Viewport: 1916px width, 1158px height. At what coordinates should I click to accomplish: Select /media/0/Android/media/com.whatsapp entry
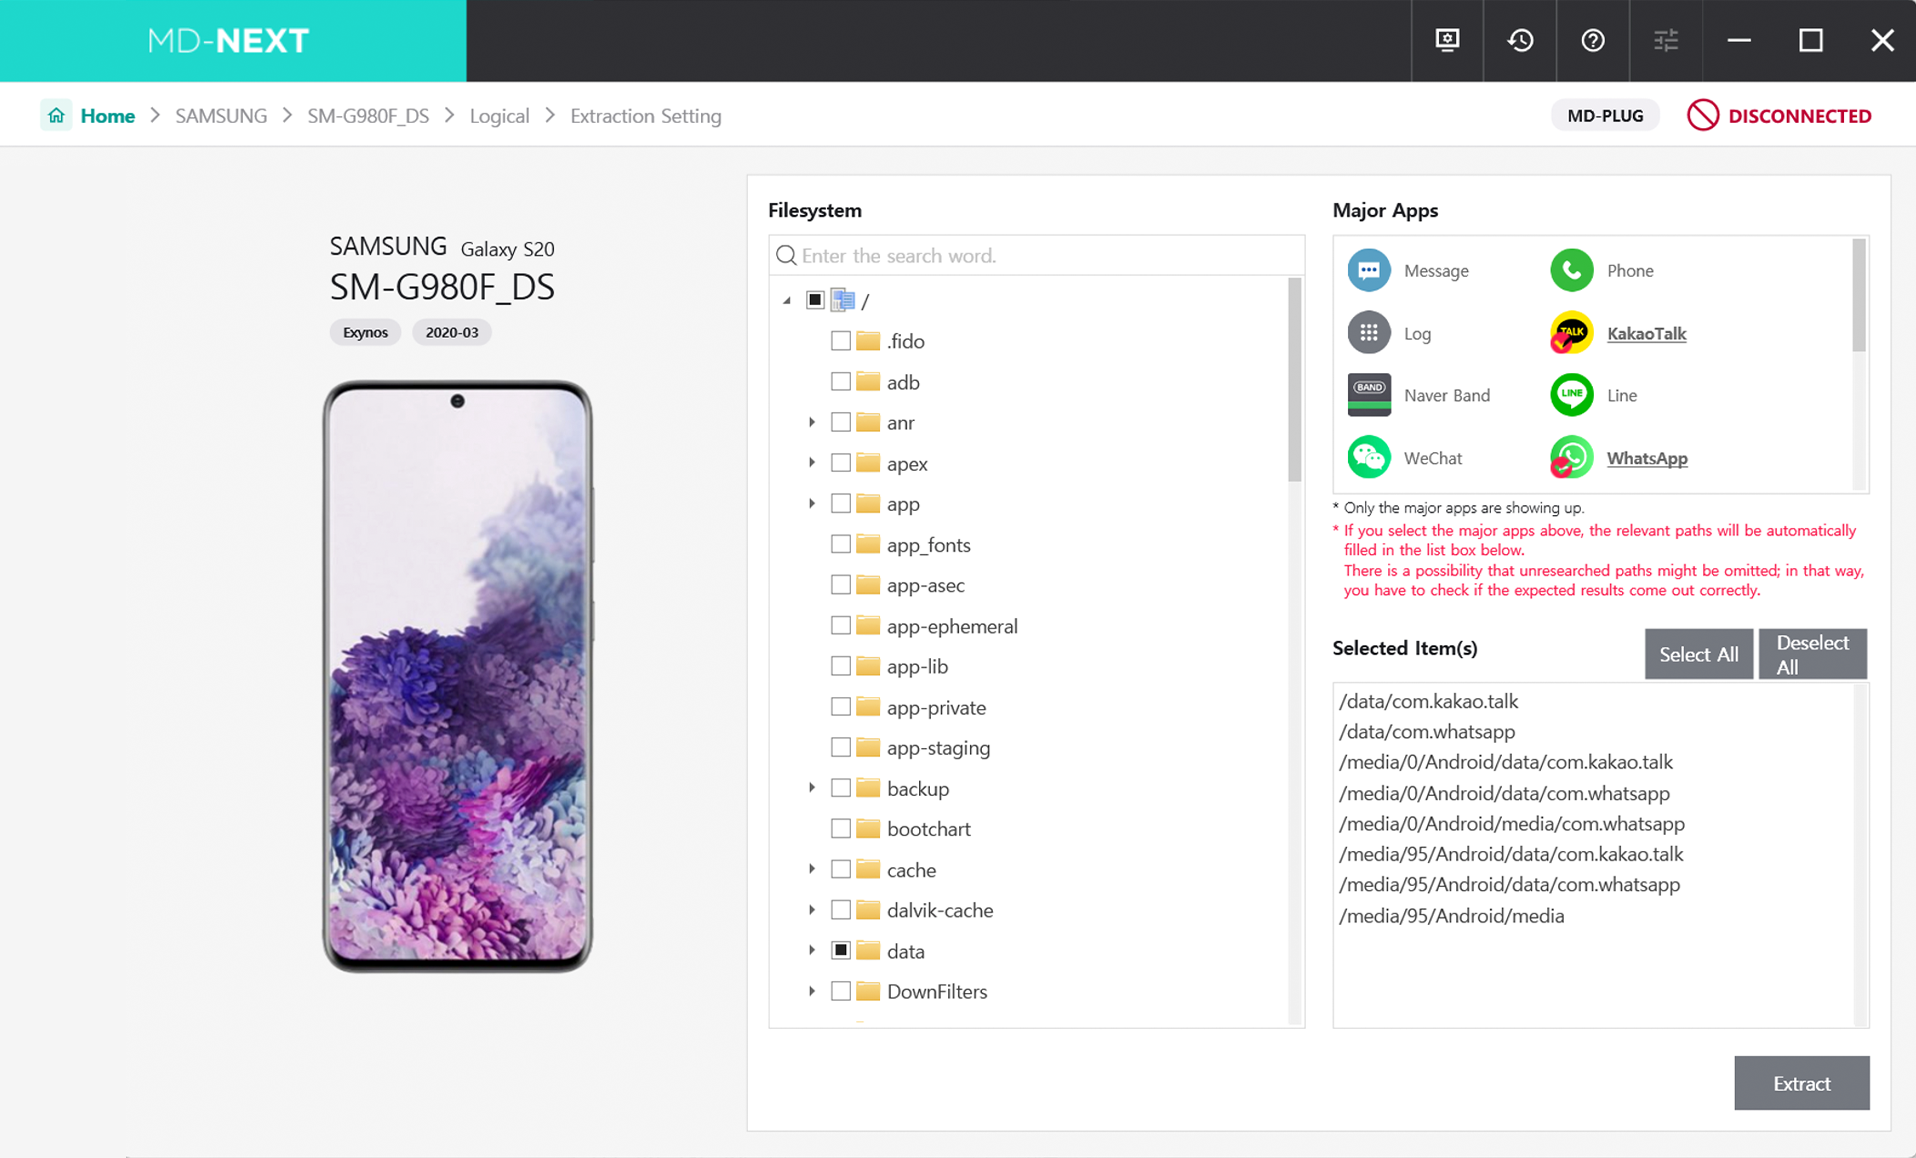[x=1511, y=823]
